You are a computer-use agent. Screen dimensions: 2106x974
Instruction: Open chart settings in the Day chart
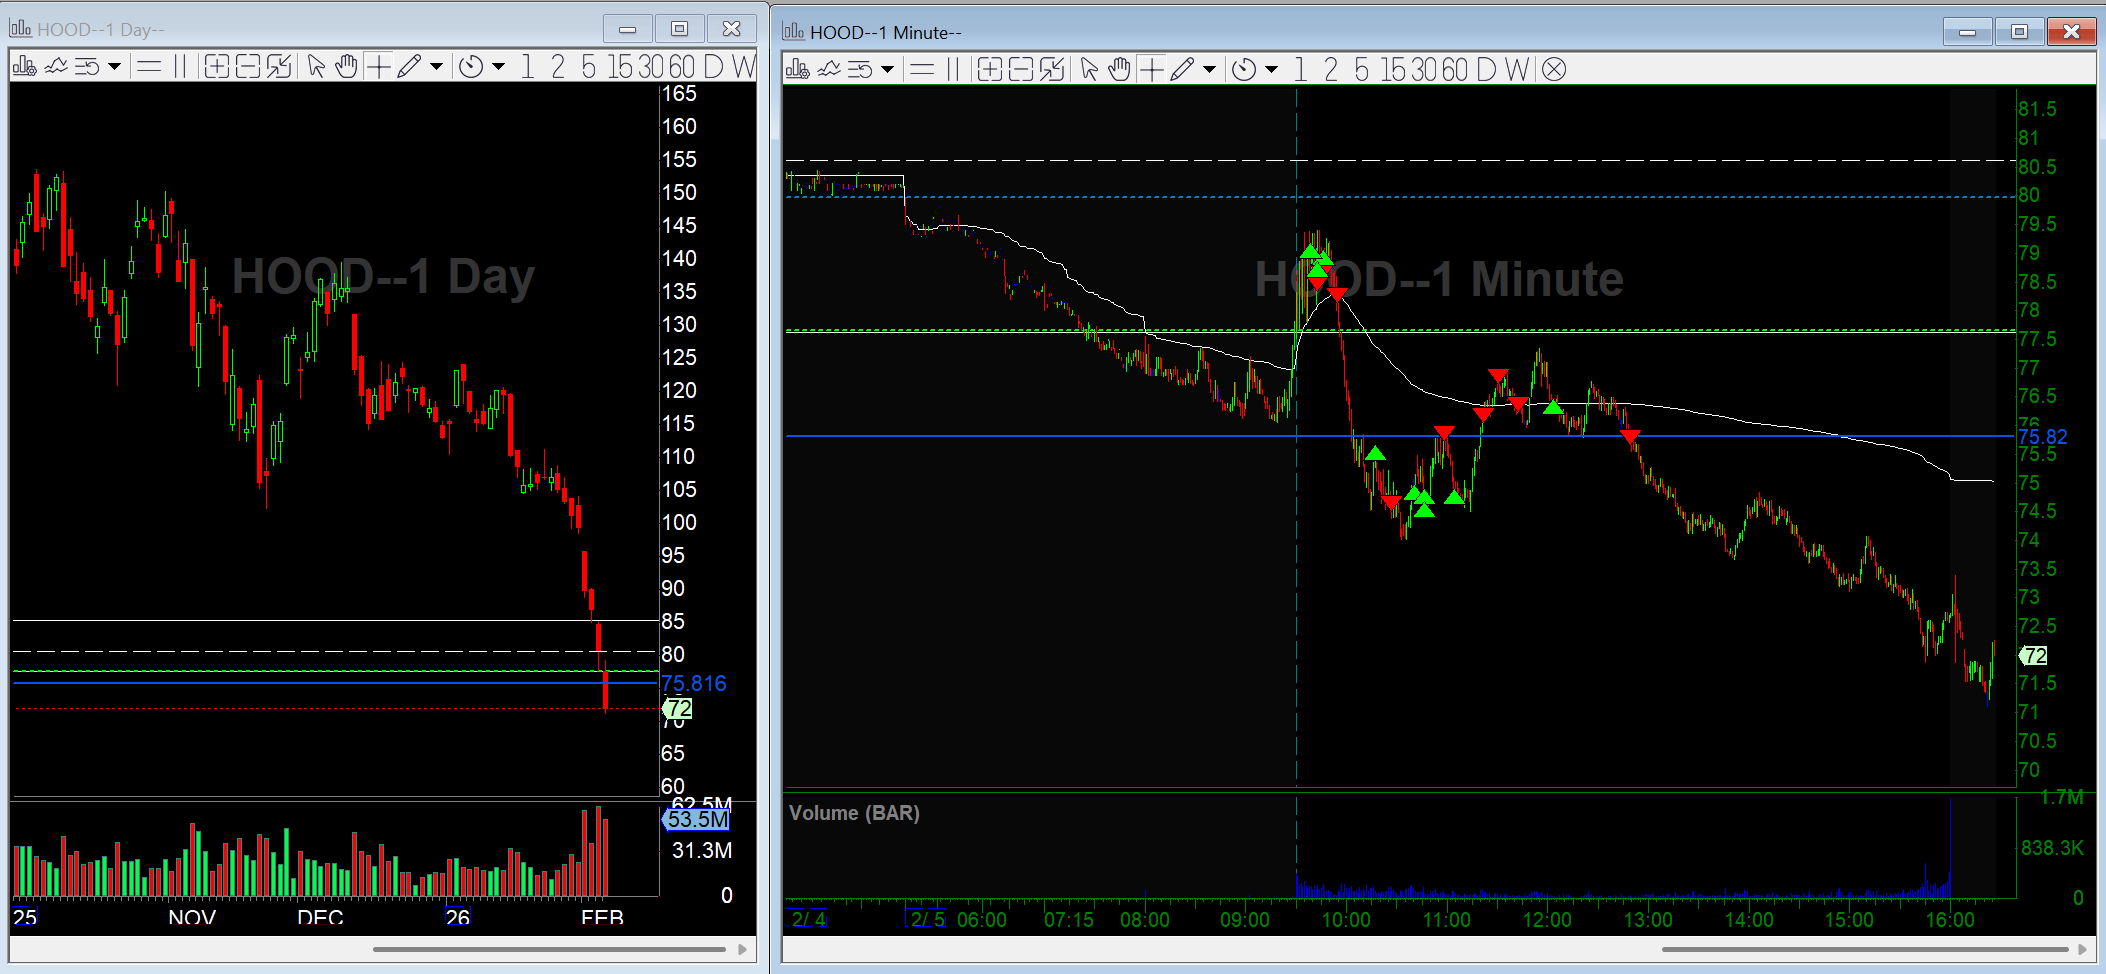click(x=25, y=67)
